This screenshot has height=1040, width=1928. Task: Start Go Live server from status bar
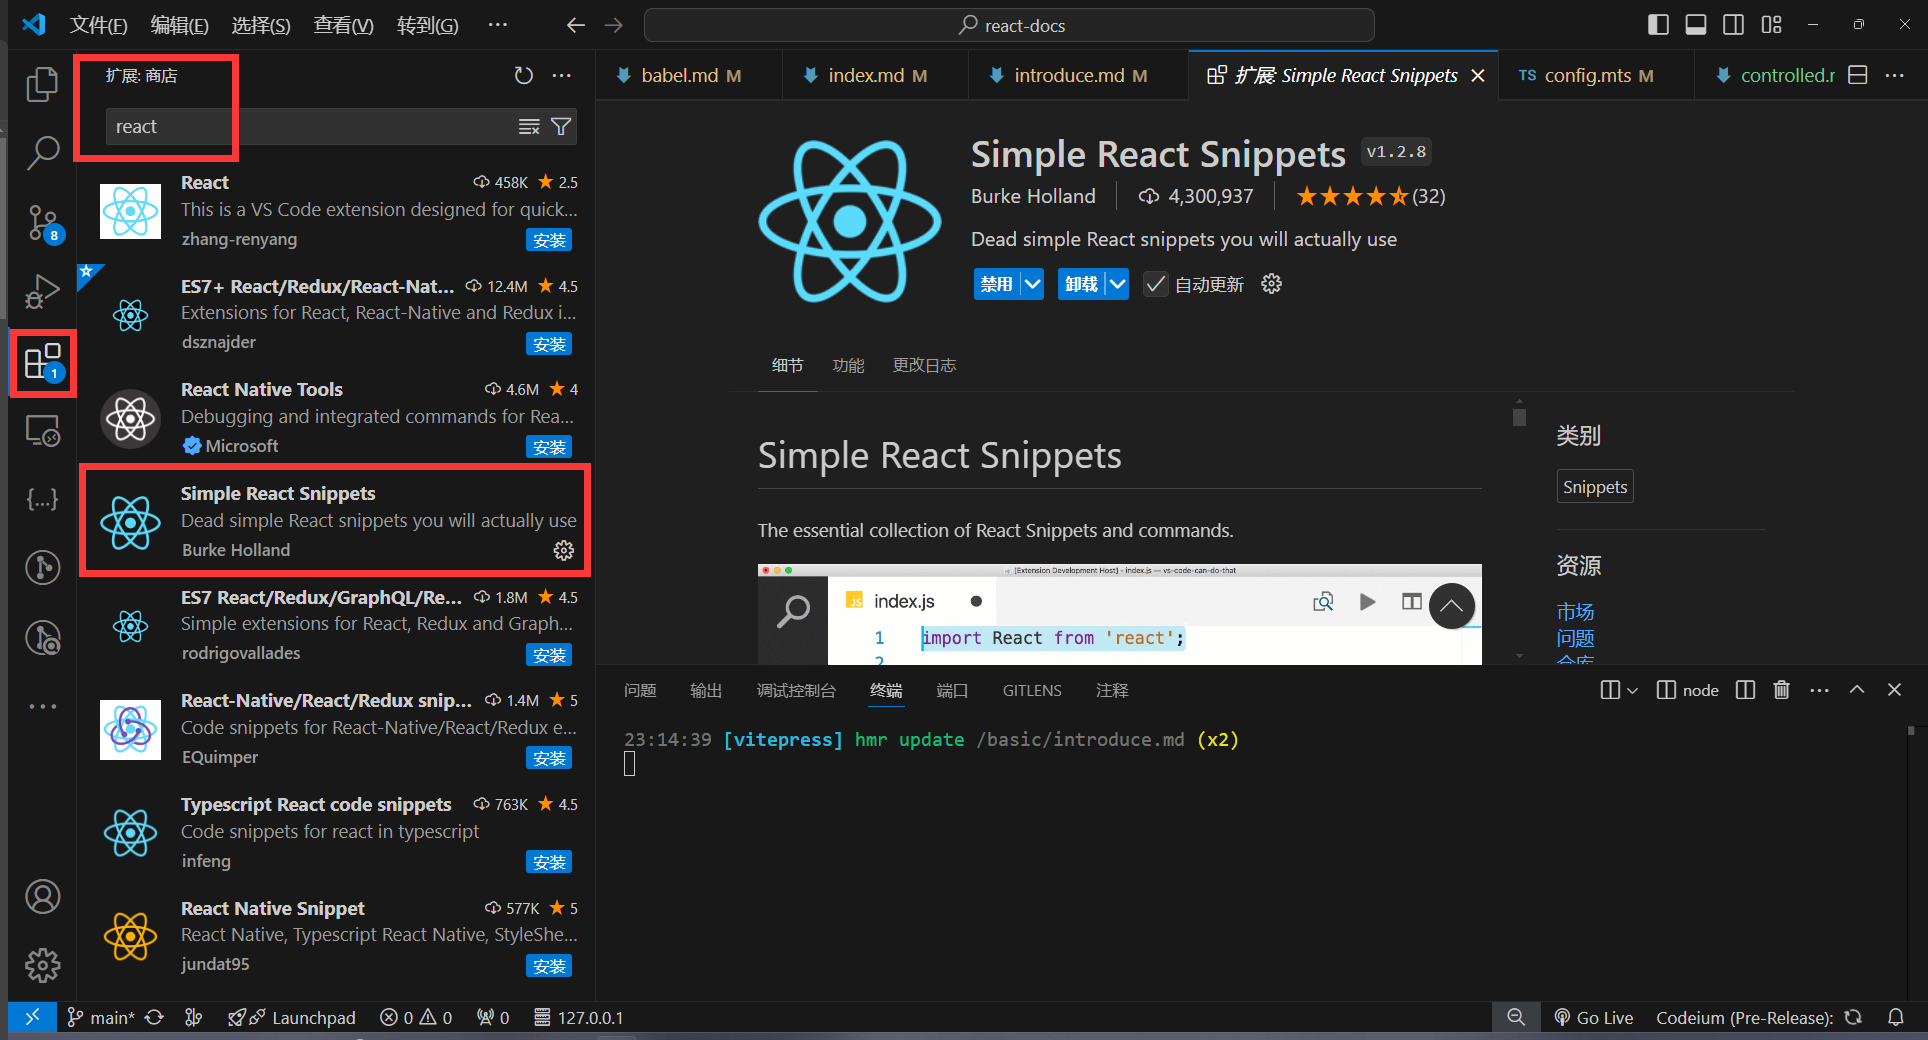[1594, 1017]
